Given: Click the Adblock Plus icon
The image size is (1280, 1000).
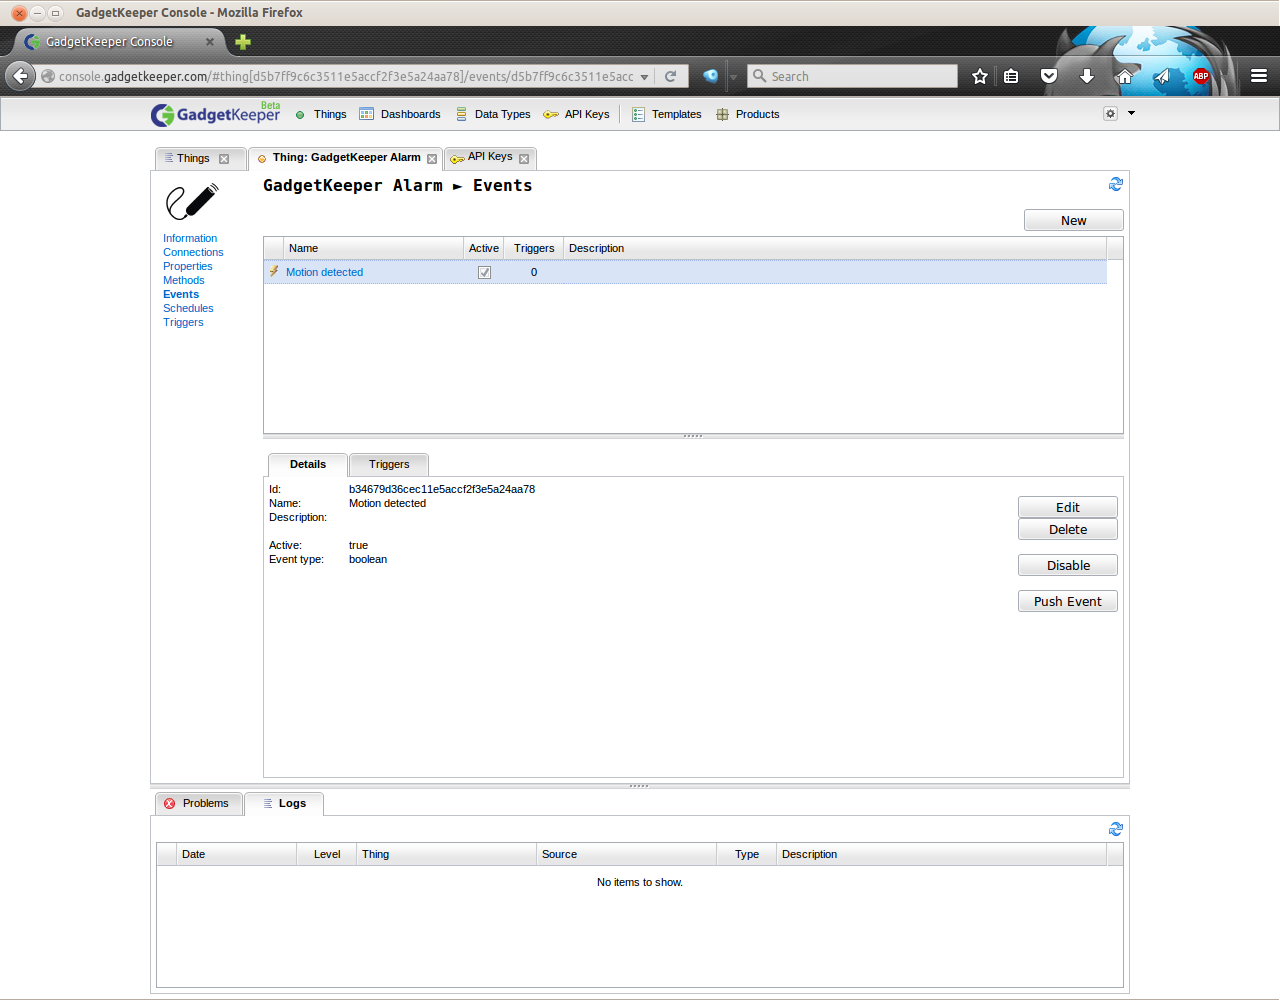Looking at the screenshot, I should (x=1201, y=76).
